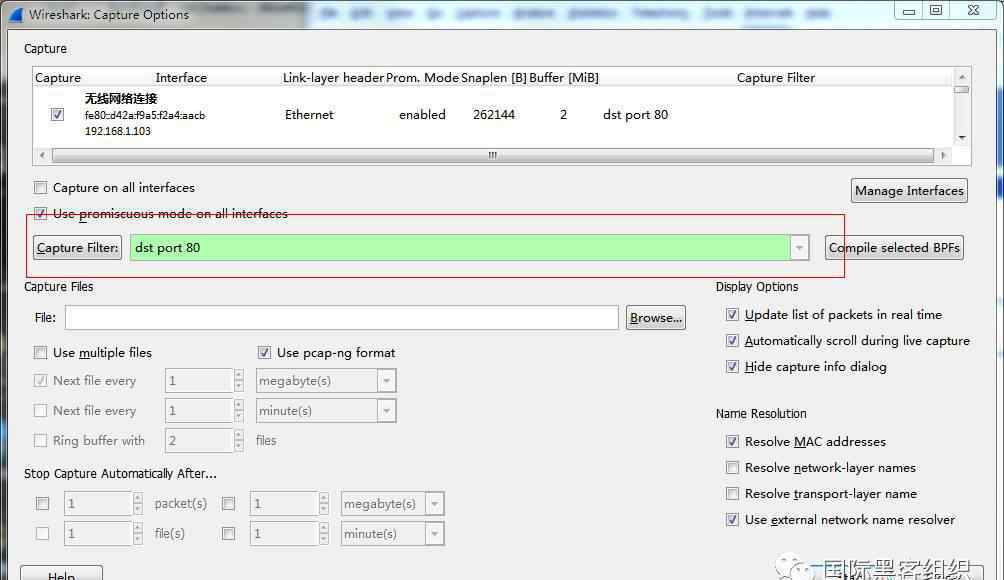The height and width of the screenshot is (580, 1004).
Task: Click the Capture Filter column header
Action: 775,77
